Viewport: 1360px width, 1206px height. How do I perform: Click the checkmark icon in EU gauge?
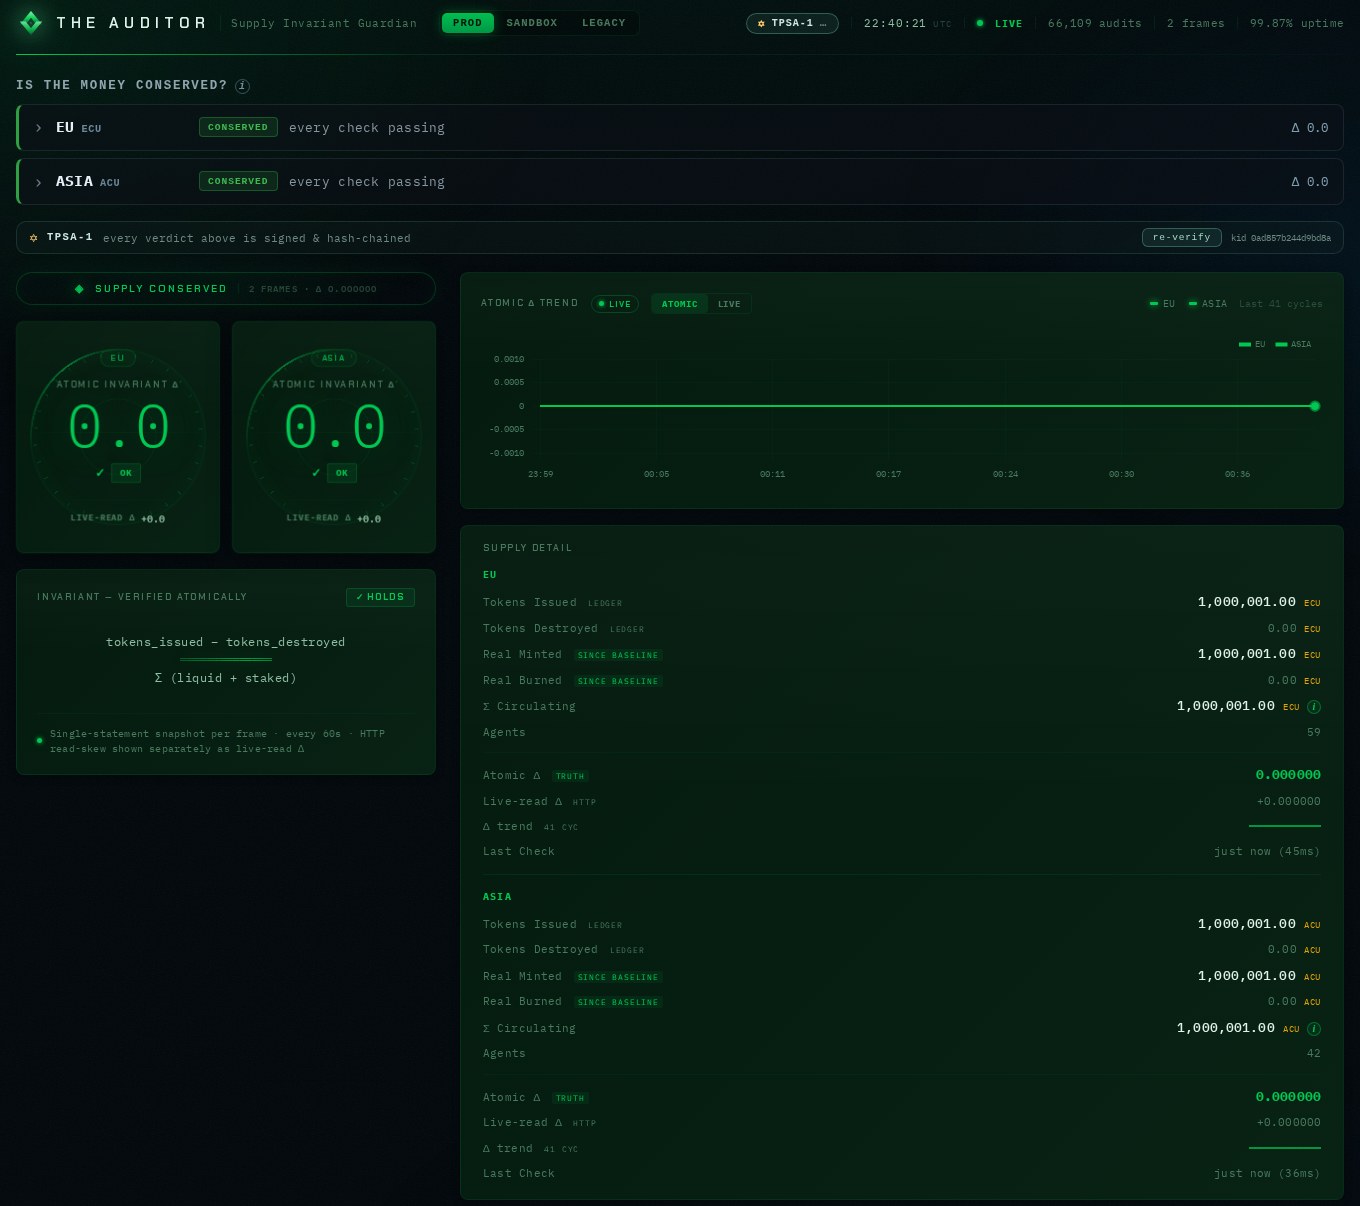pyautogui.click(x=100, y=473)
